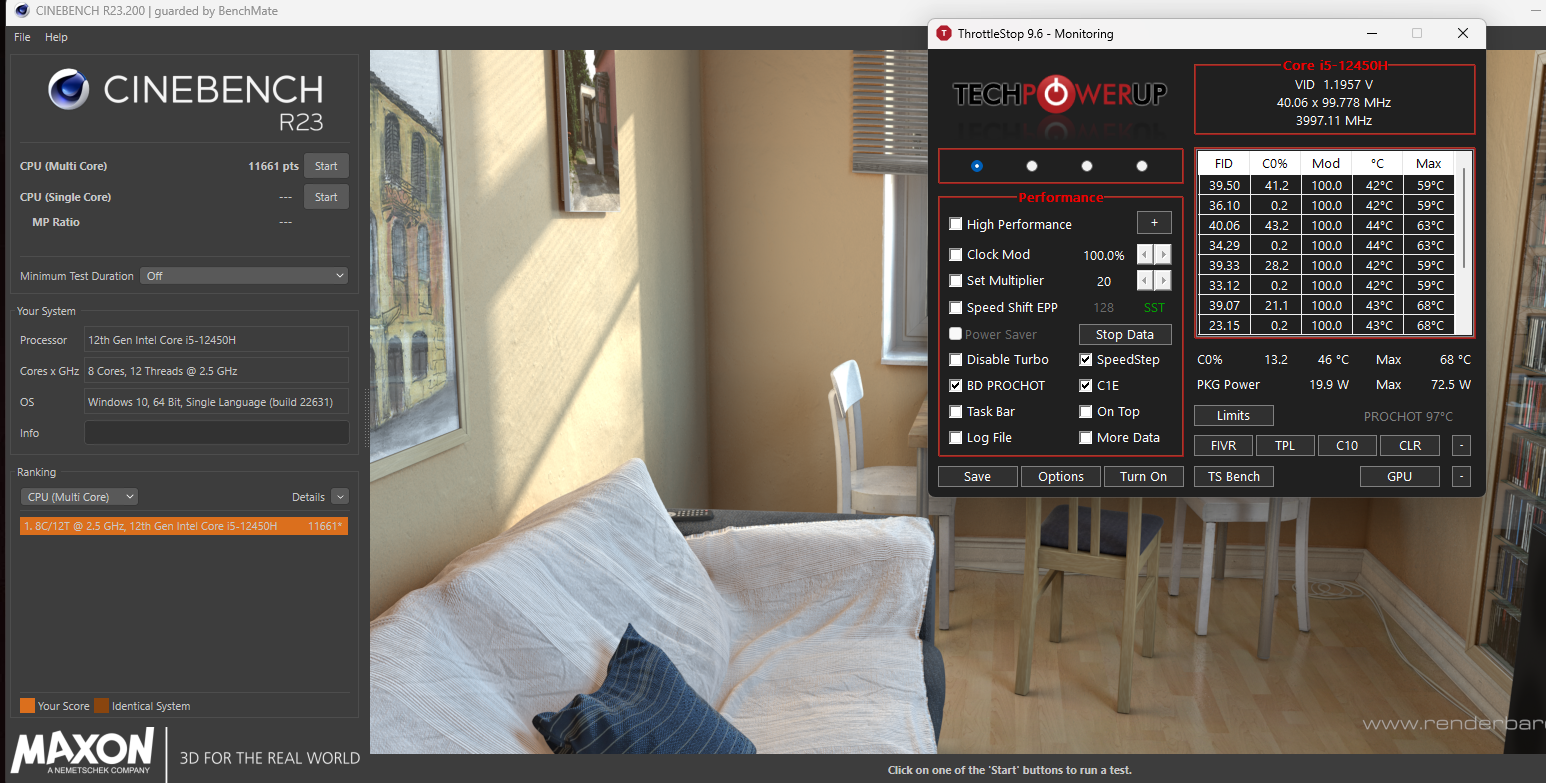Screen dimensions: 1546x783
Task: Start the CPU Multi Core test
Action: 326,166
